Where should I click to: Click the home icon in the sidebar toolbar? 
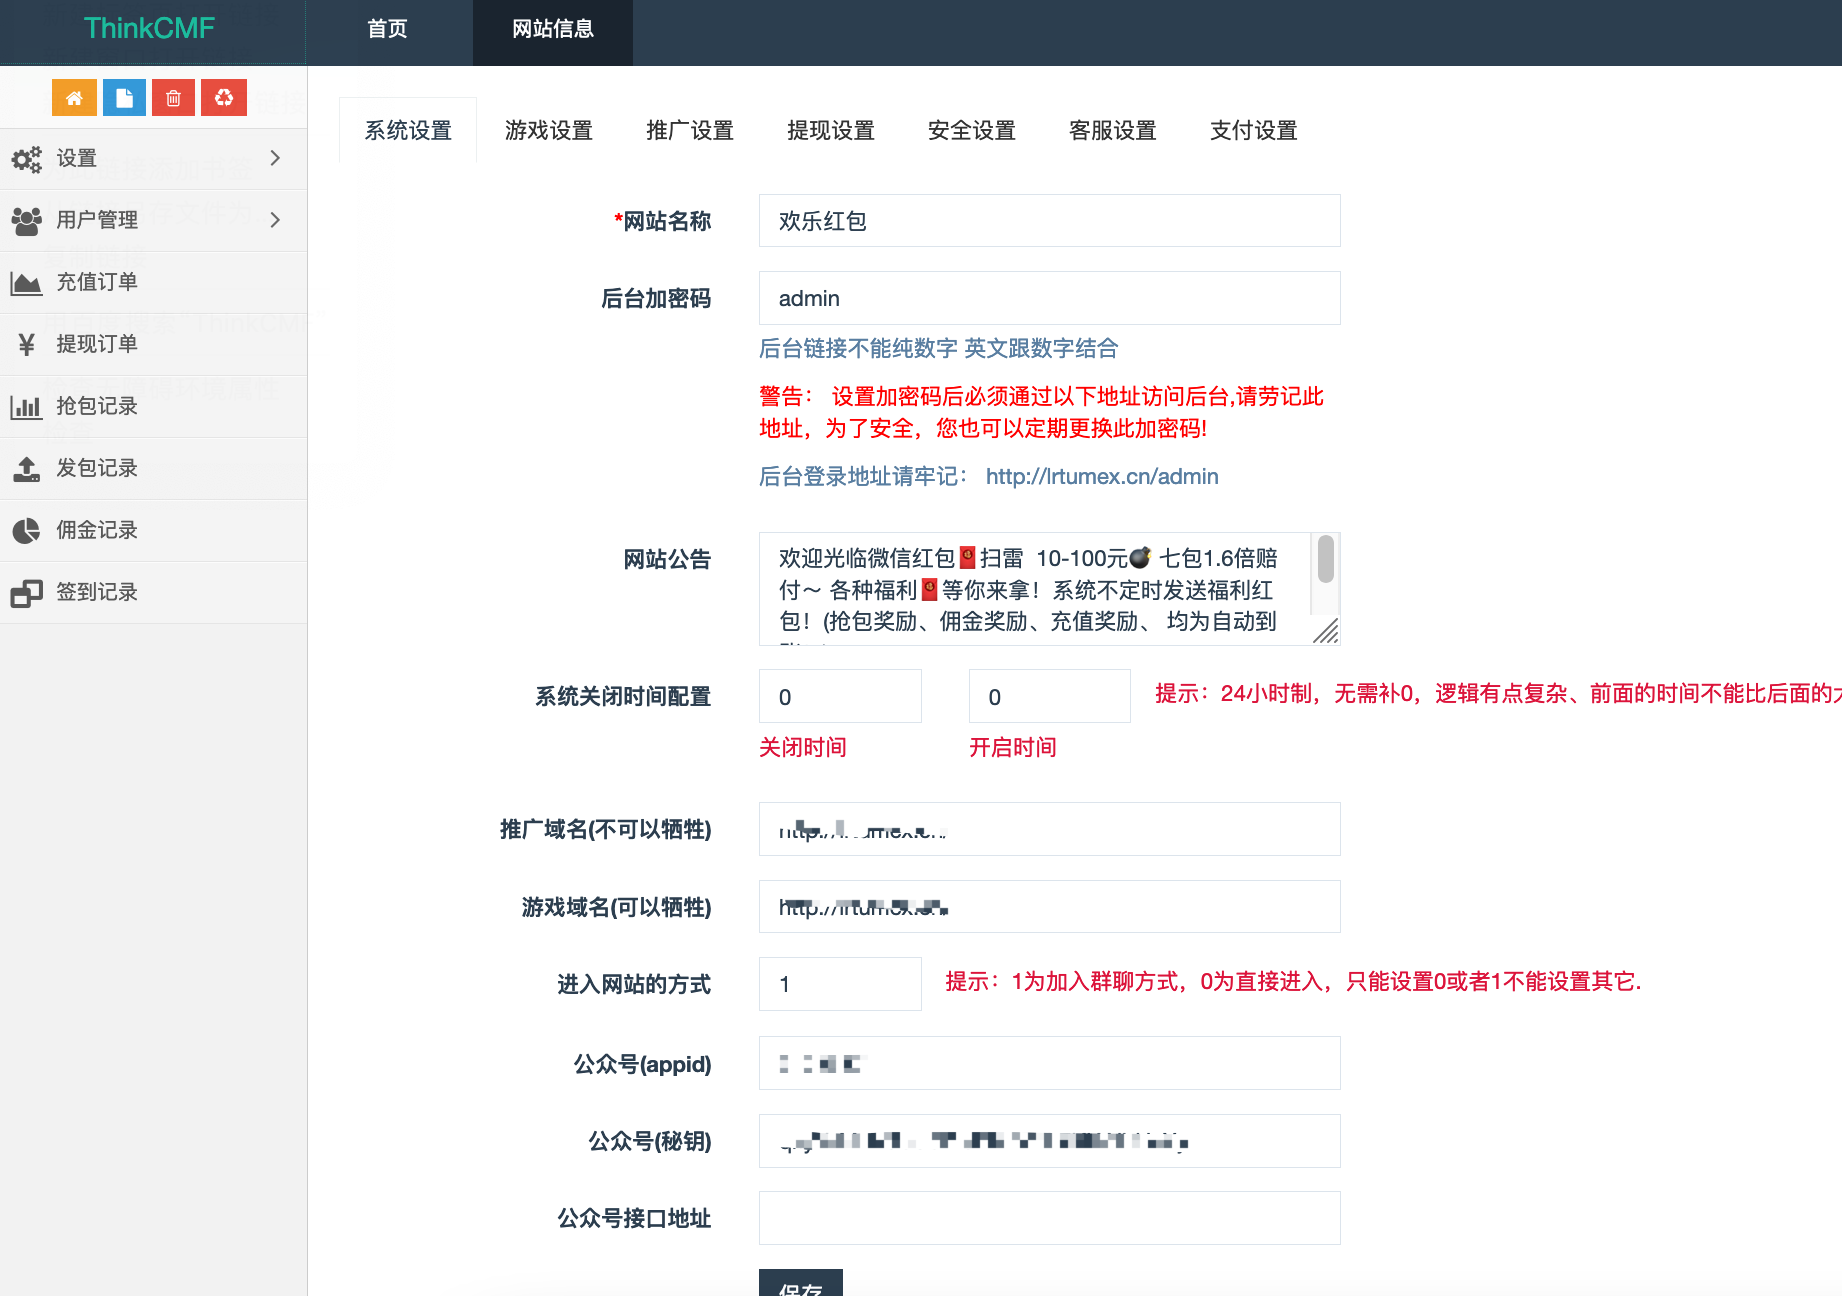pyautogui.click(x=74, y=97)
